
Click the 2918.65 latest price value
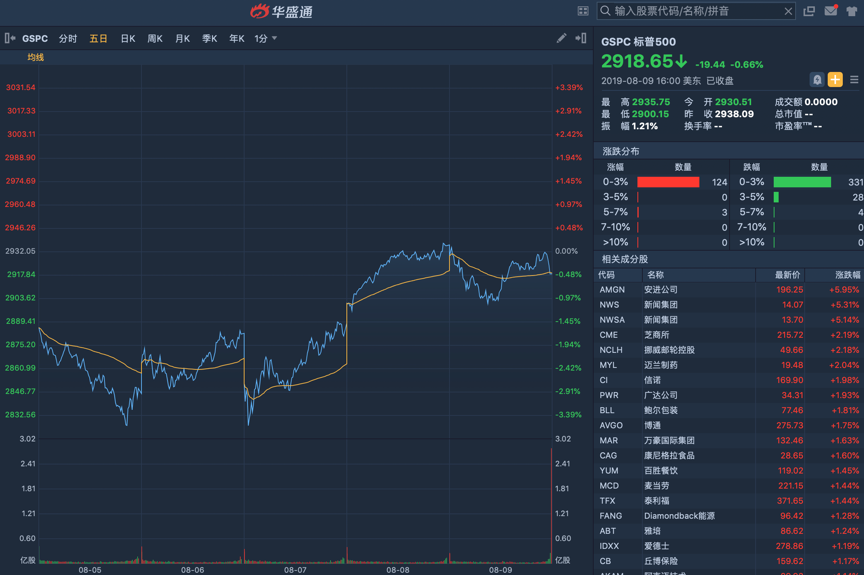(x=637, y=61)
